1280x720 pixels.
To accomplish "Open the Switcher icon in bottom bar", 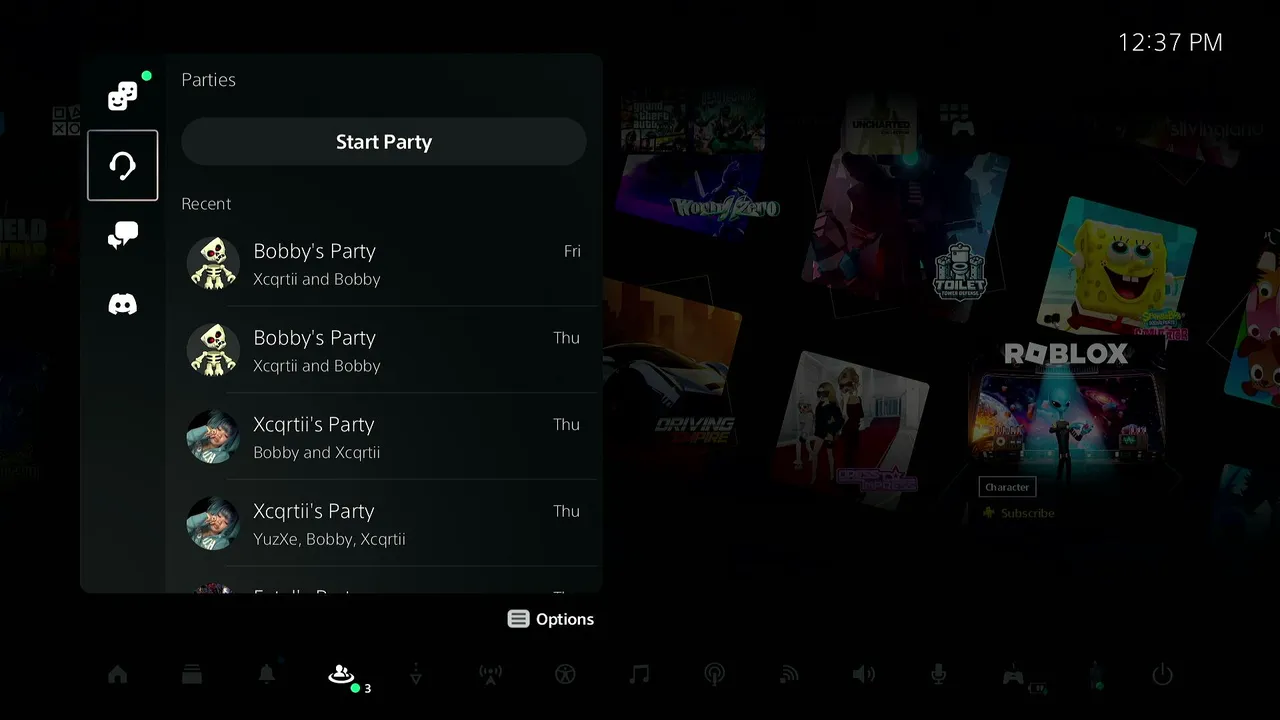I will point(192,675).
